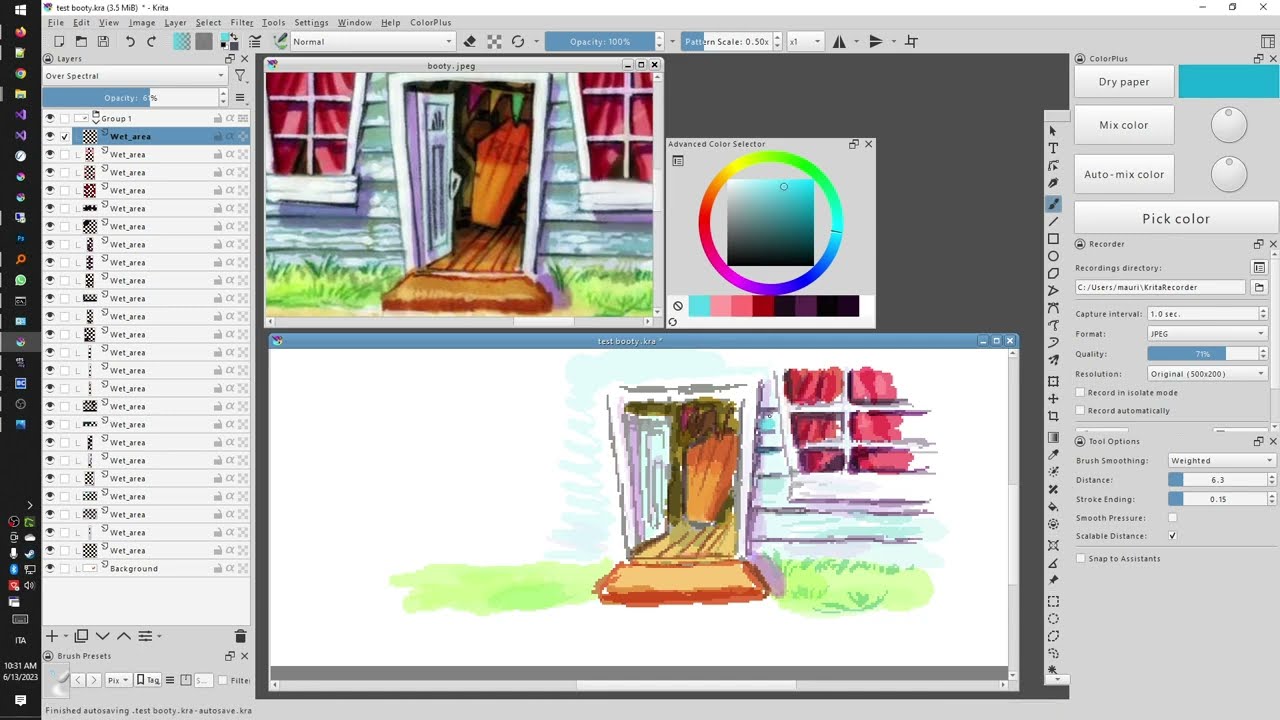
Task: Open the File menu
Action: 56,22
